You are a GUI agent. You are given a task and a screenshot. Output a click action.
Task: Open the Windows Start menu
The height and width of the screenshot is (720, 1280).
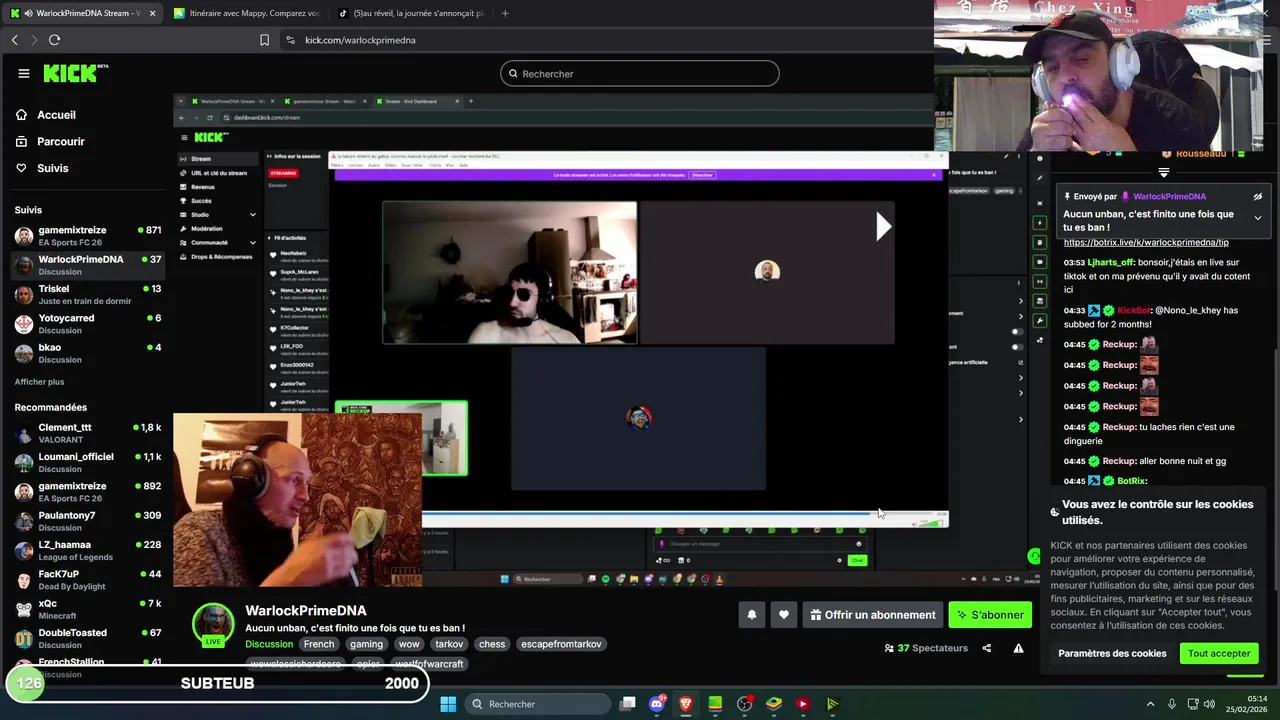(448, 704)
